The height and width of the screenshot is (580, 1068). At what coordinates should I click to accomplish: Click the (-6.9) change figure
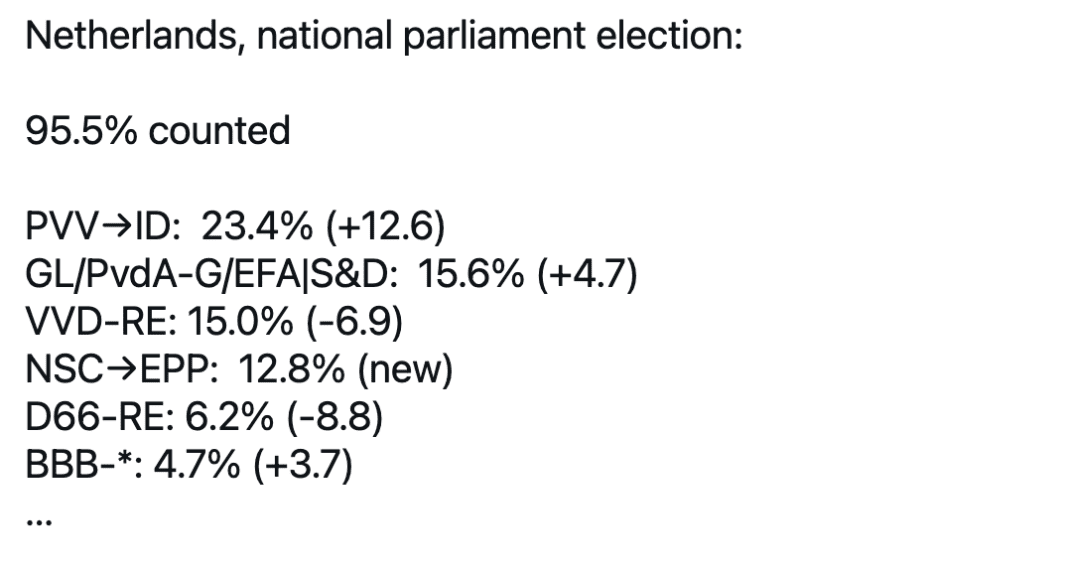[x=354, y=322]
